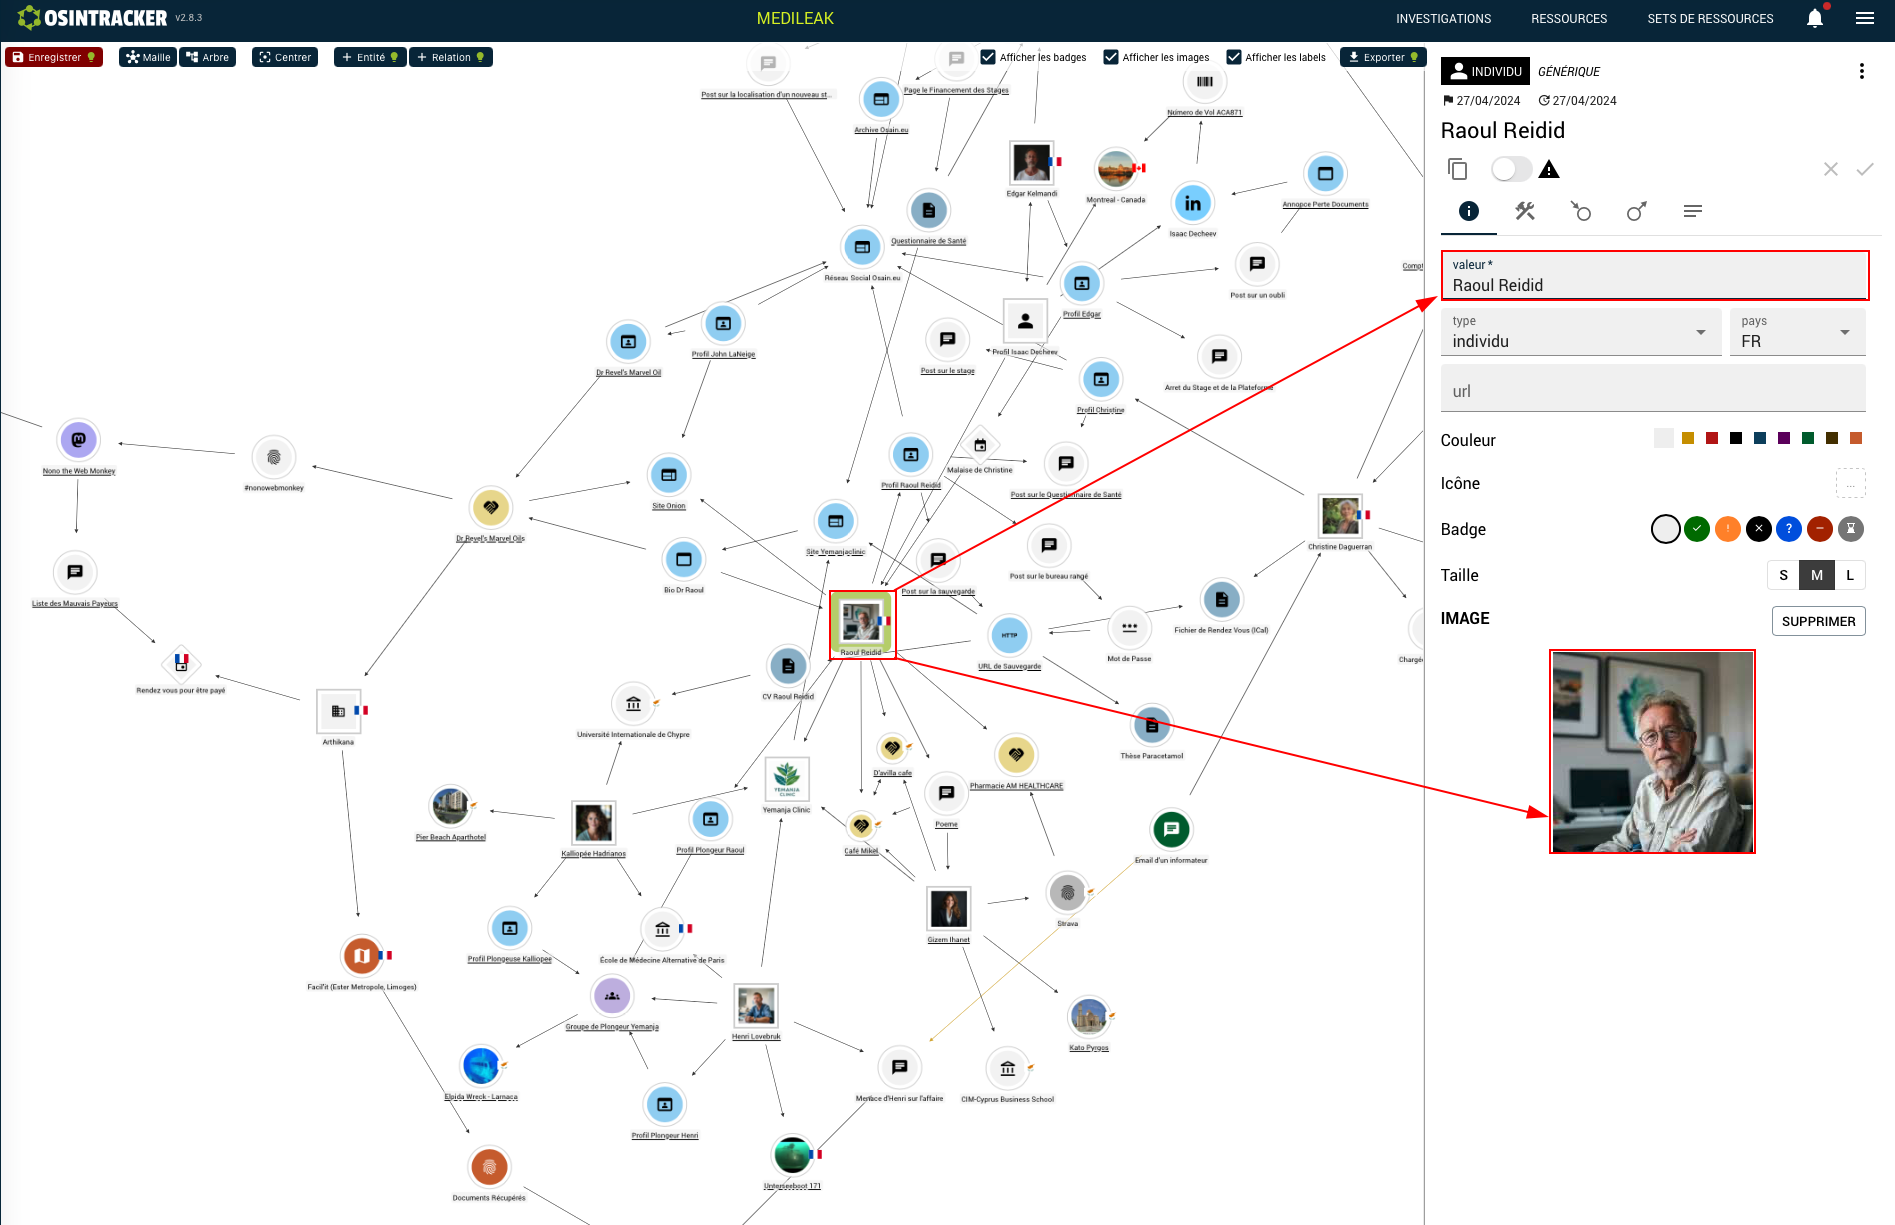Screen dimensions: 1895x1225
Task: Open the notes lines tab
Action: [x=1693, y=211]
